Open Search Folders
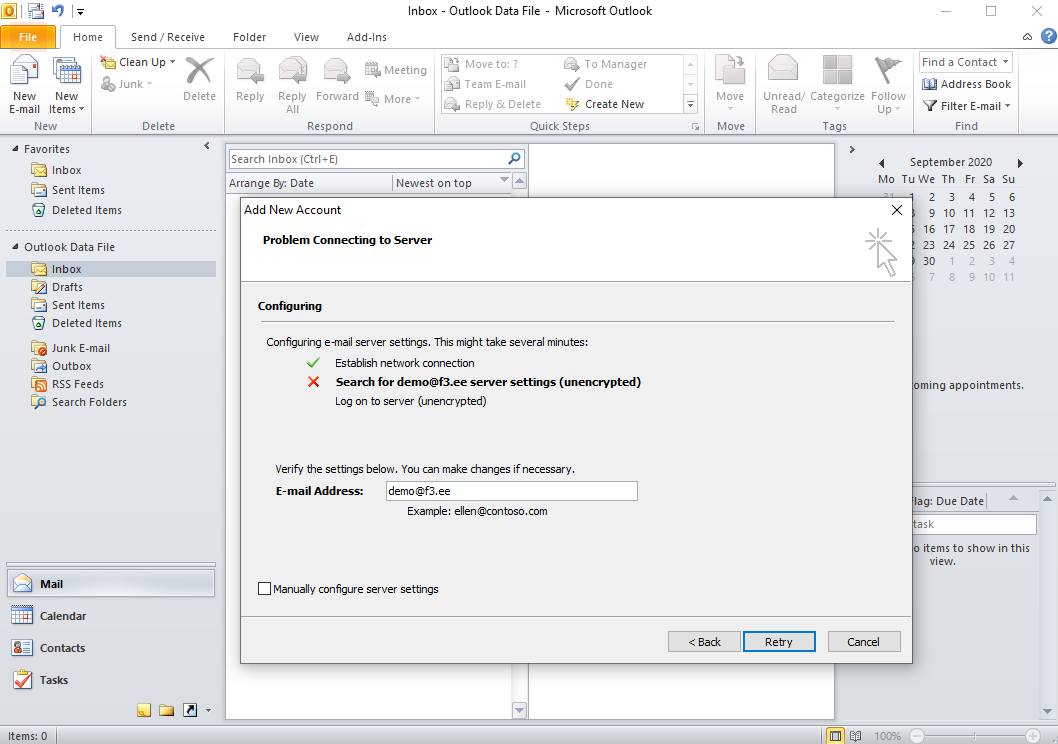 pyautogui.click(x=88, y=402)
